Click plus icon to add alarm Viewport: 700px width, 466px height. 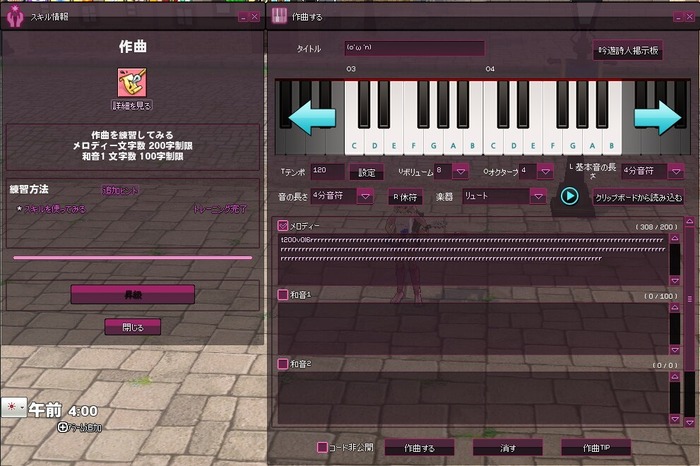[x=63, y=428]
